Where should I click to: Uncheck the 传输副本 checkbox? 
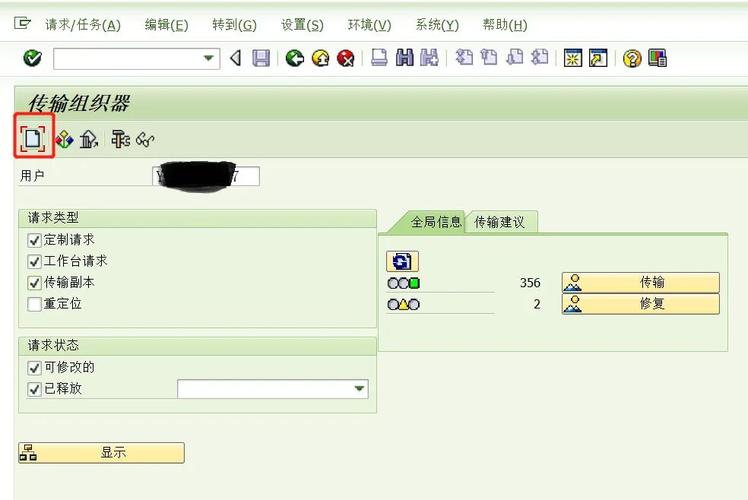click(34, 283)
